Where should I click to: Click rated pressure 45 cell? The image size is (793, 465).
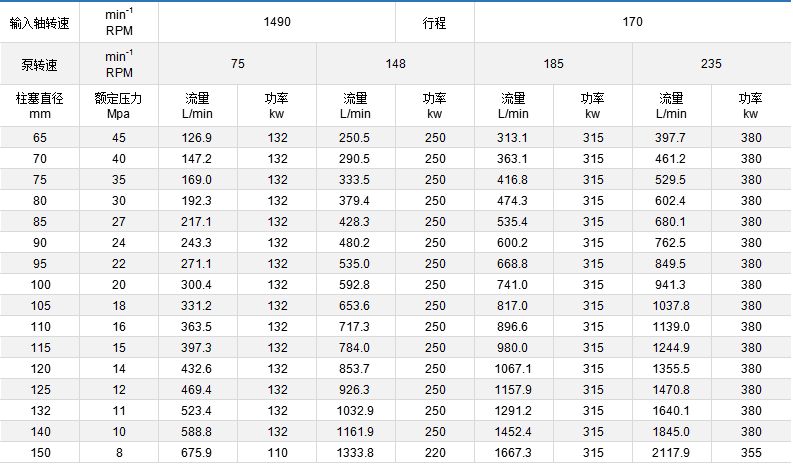(119, 138)
